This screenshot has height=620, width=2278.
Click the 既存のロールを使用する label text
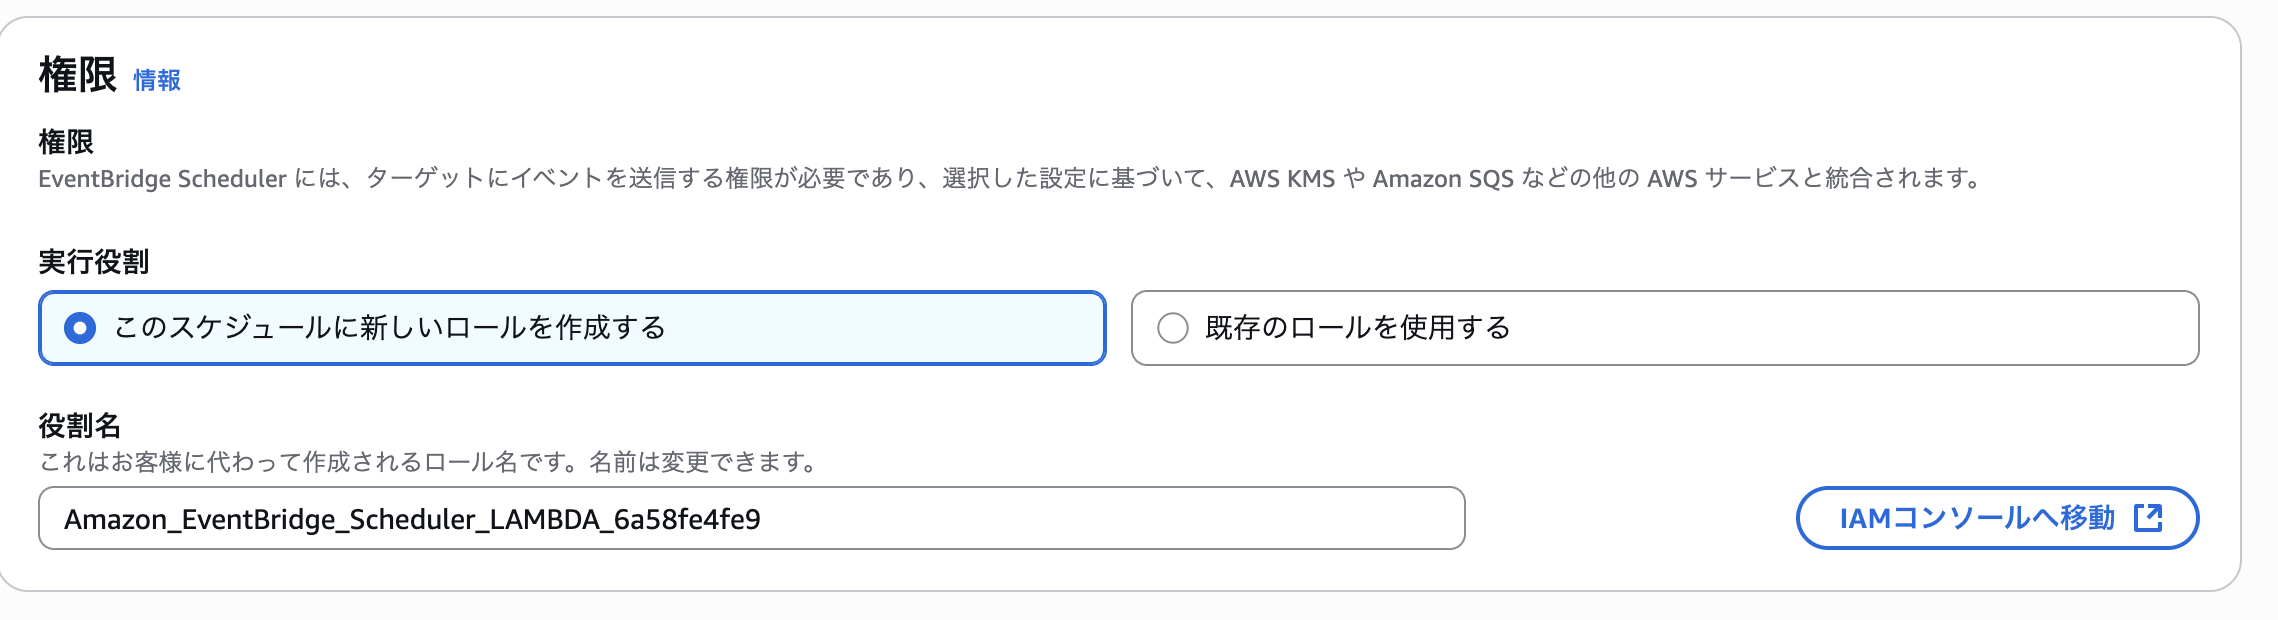pos(1357,328)
